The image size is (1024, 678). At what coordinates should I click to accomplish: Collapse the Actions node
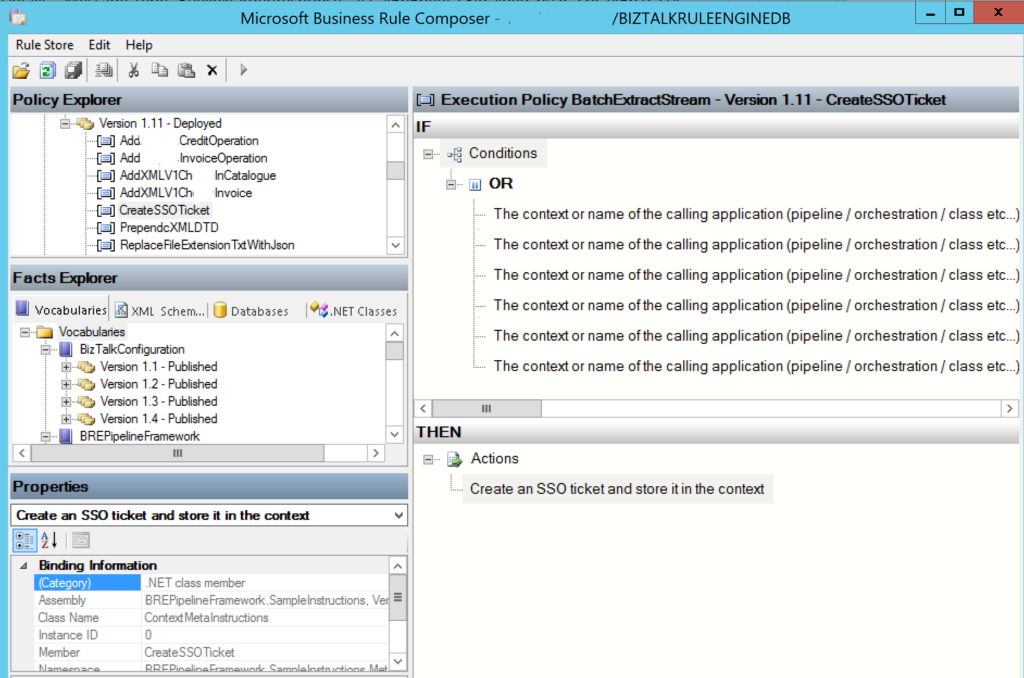point(428,459)
